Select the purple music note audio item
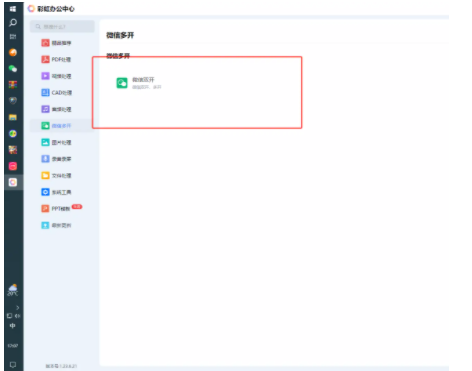The height and width of the screenshot is (371, 472). pos(56,109)
